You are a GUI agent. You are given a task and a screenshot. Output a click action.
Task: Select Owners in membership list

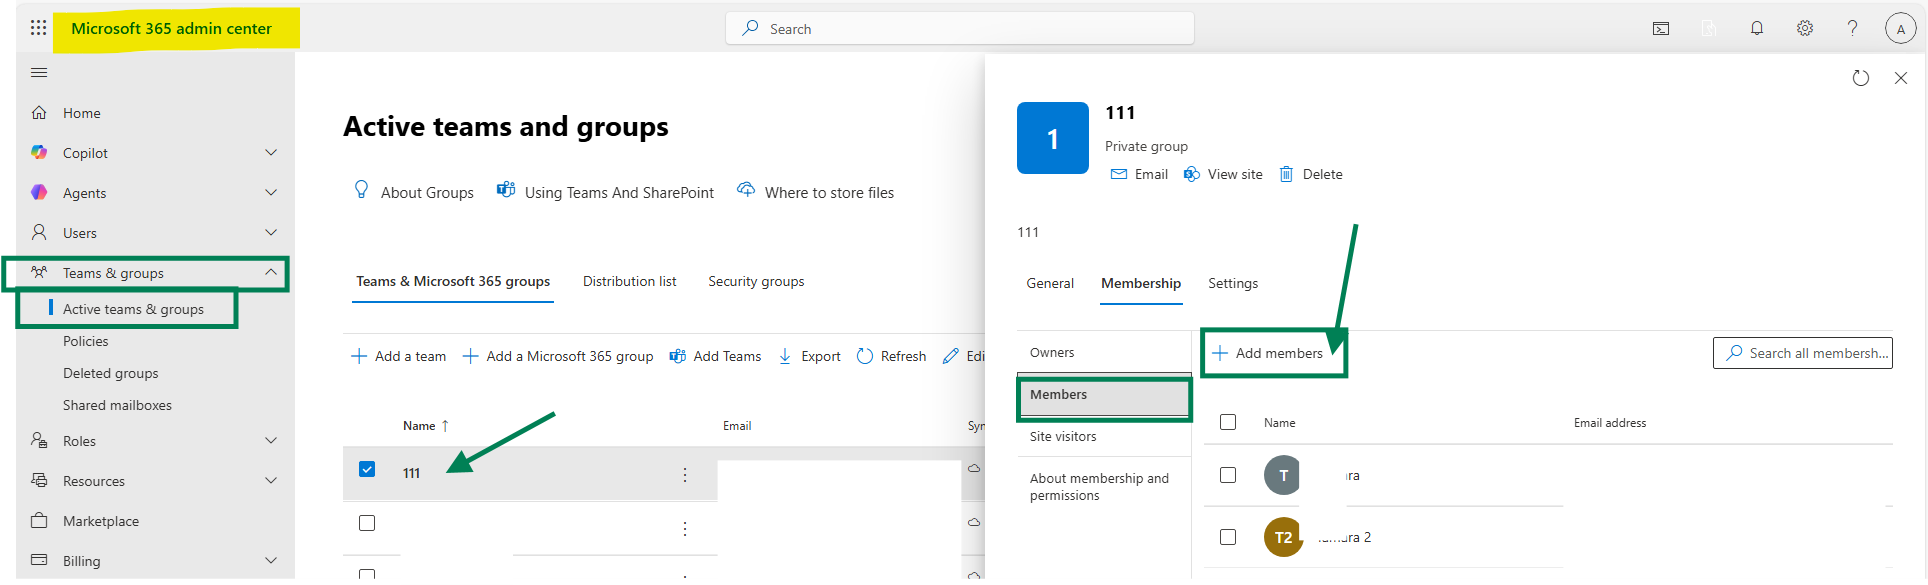[x=1104, y=353]
